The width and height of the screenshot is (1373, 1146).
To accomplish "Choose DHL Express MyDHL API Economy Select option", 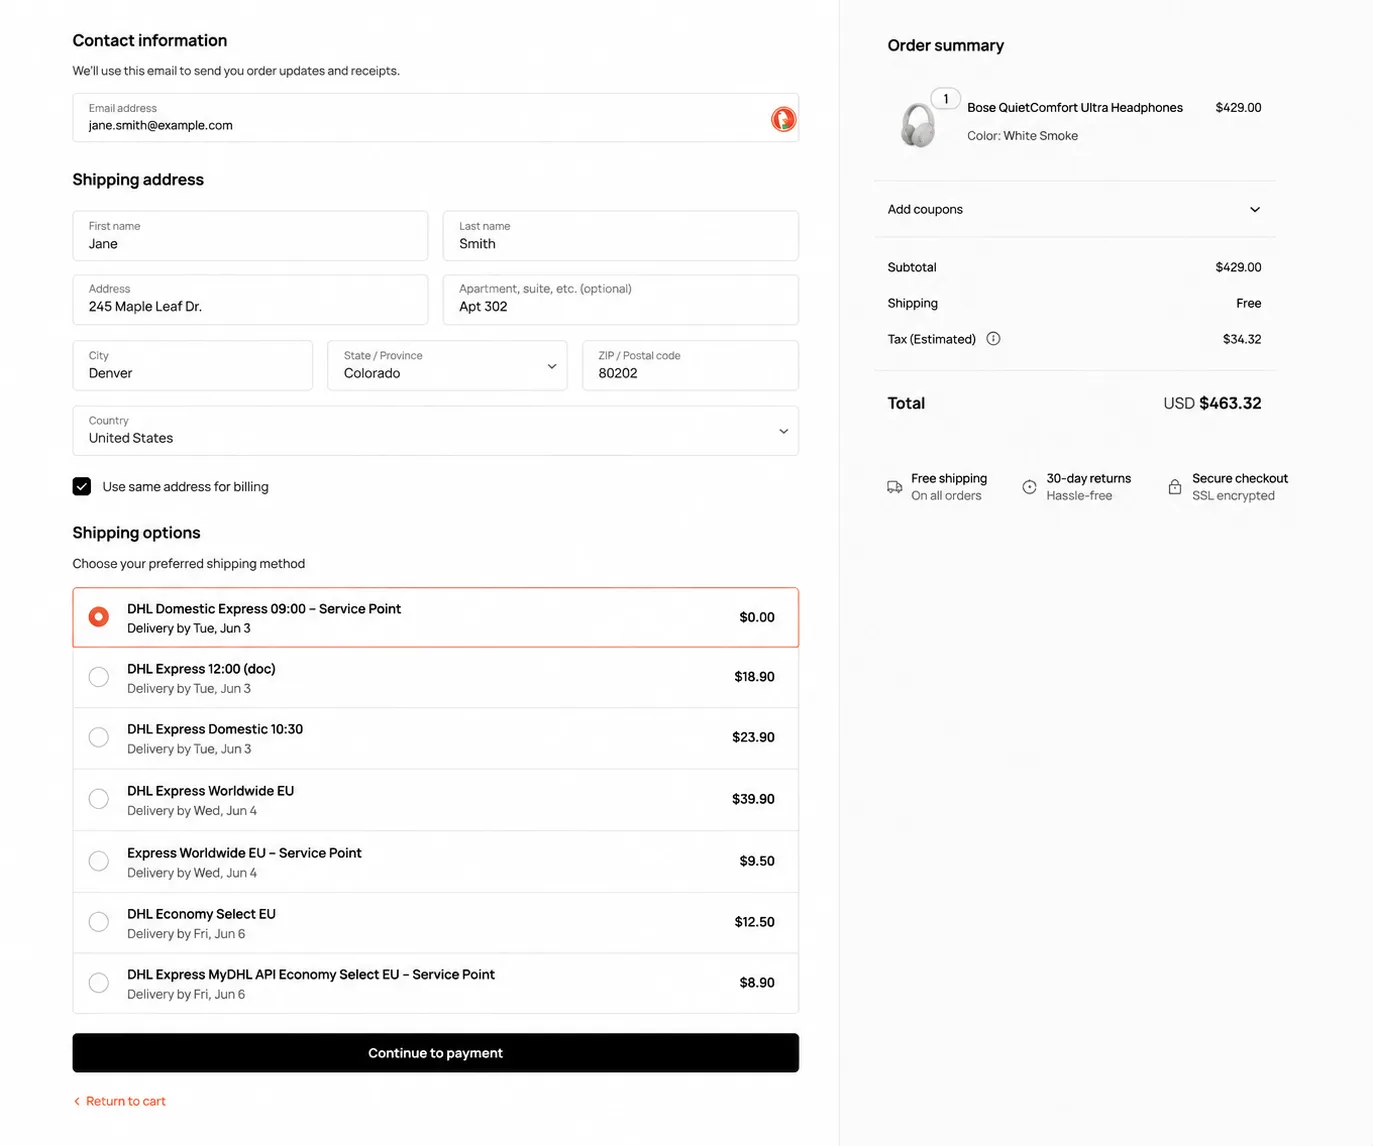I will click(435, 984).
